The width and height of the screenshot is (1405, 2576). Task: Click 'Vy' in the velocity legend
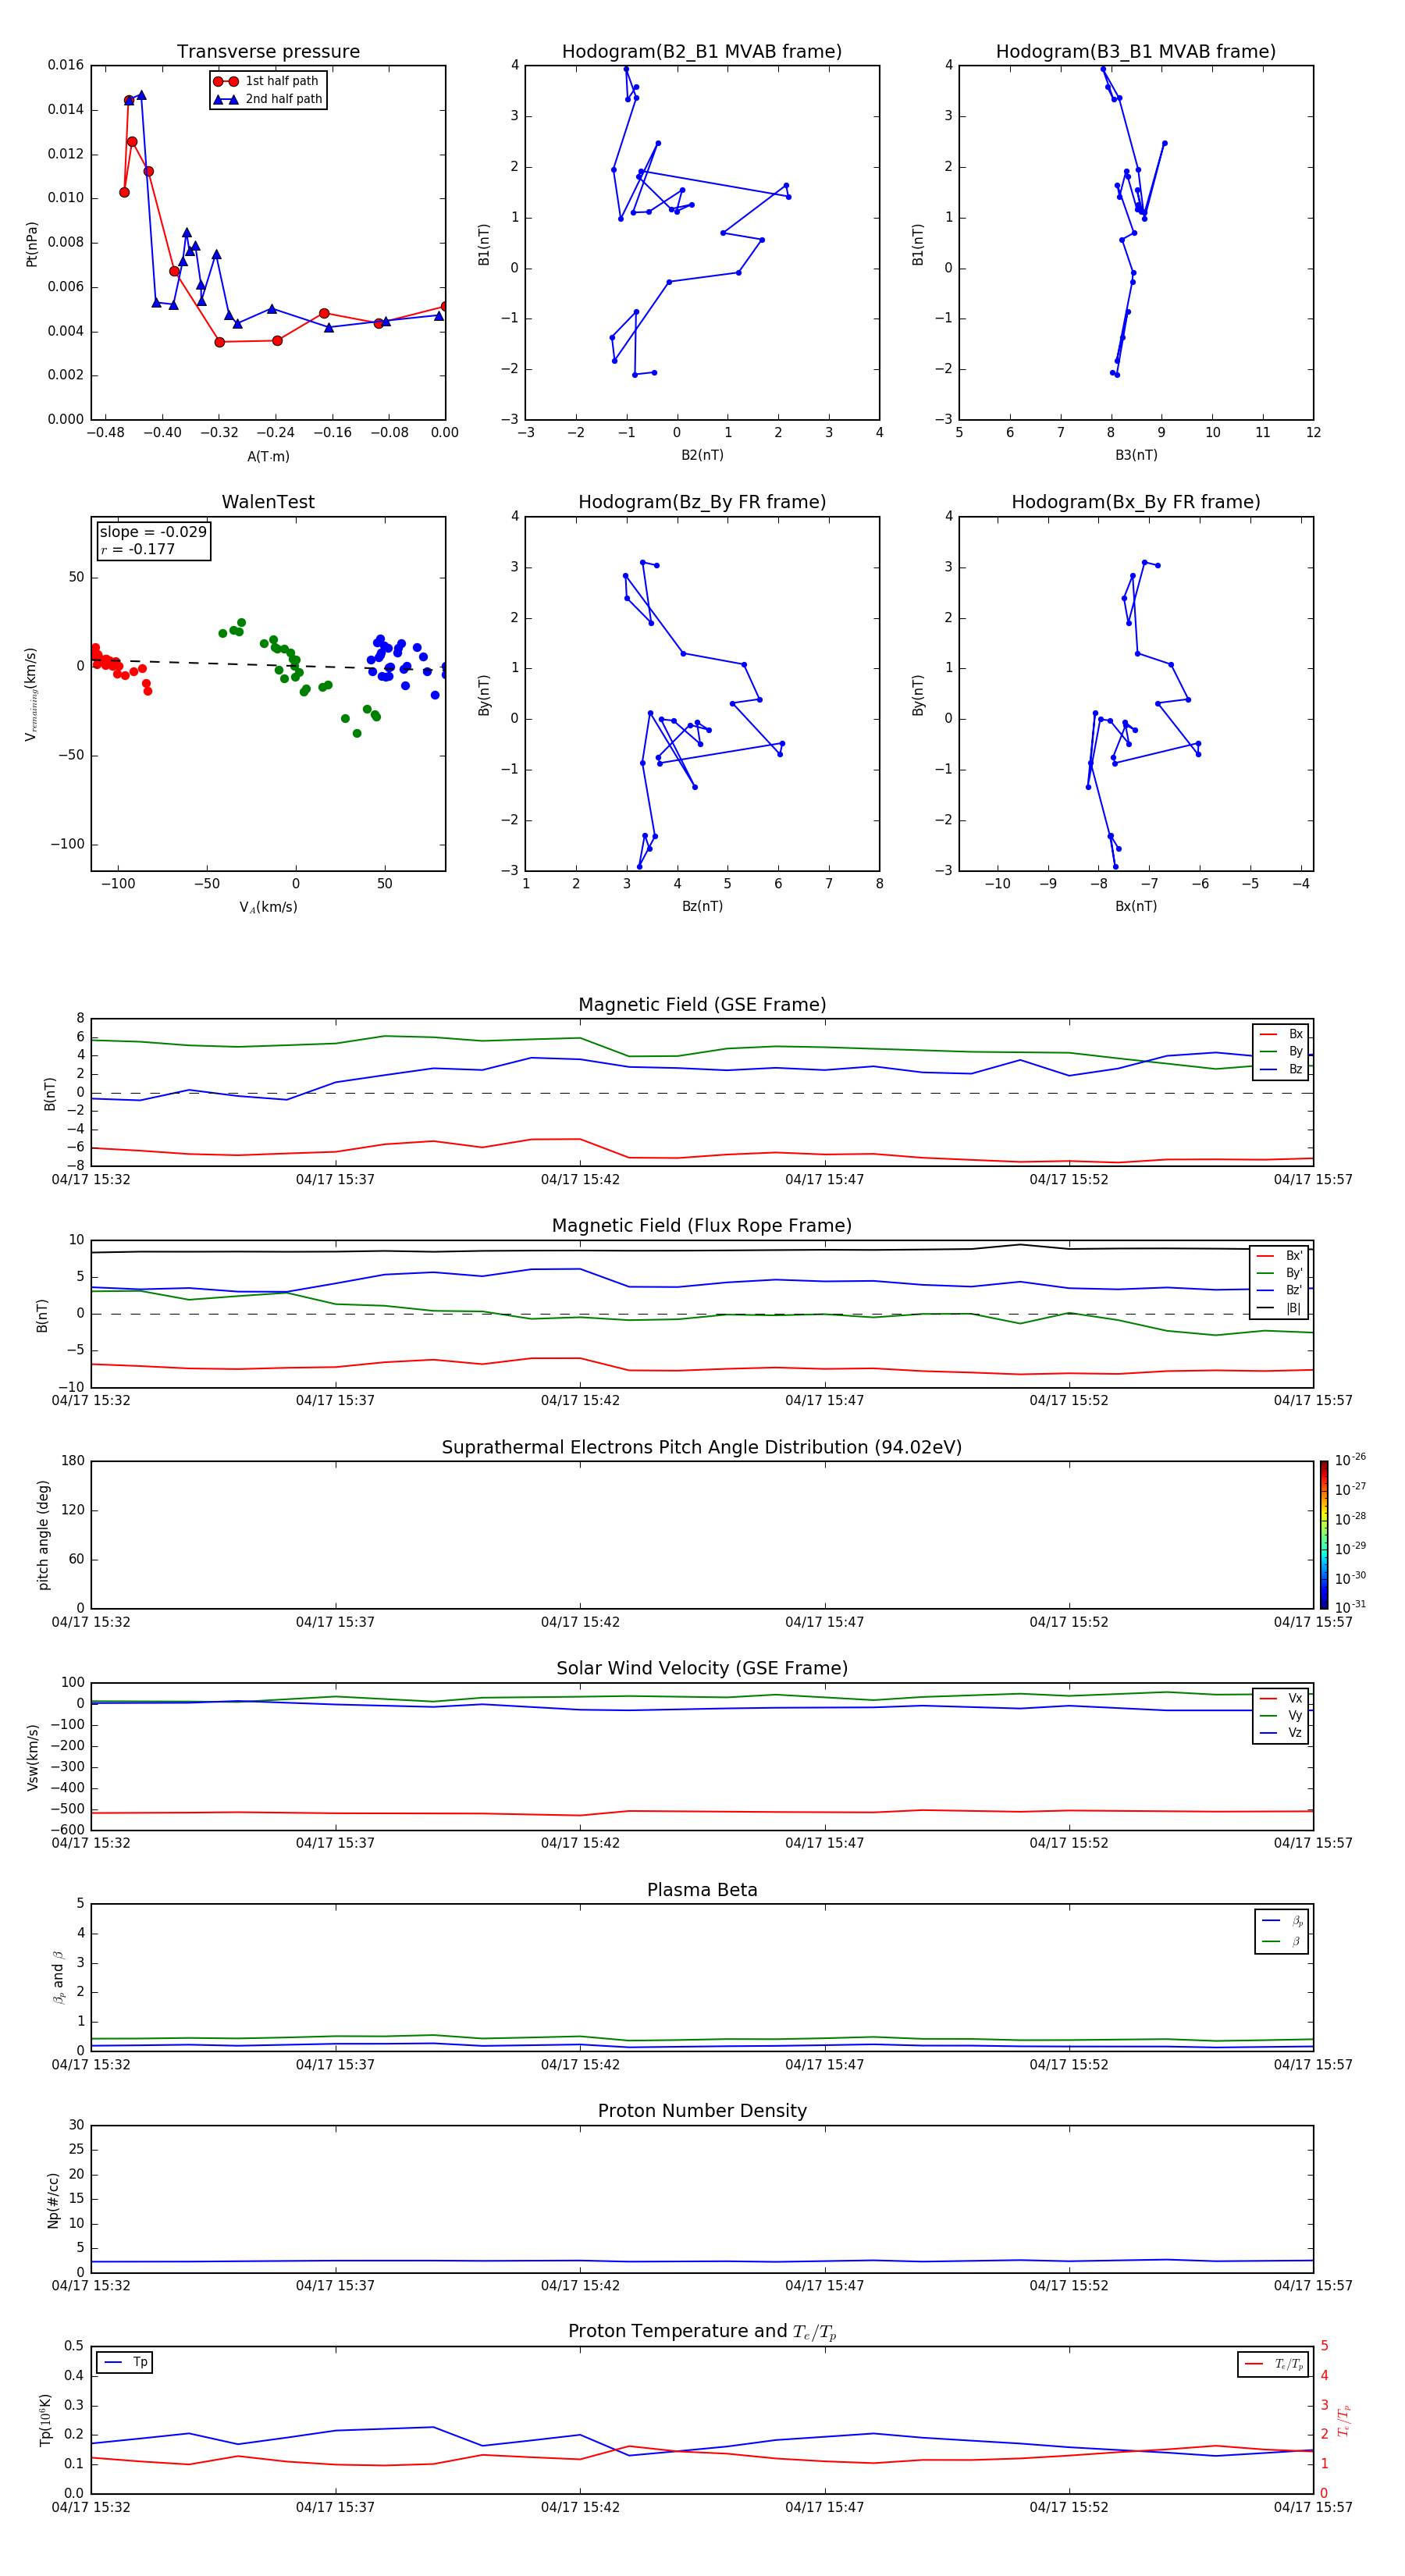pyautogui.click(x=1282, y=1716)
